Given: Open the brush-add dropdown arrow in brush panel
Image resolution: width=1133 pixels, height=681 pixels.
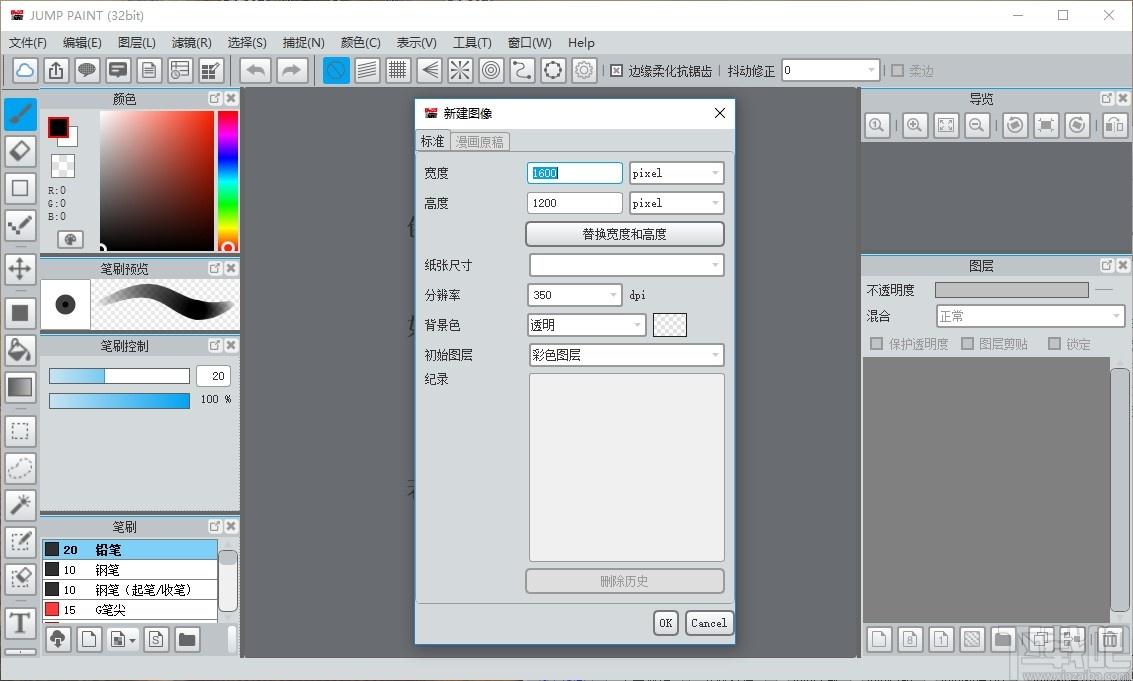Looking at the screenshot, I should (132, 640).
